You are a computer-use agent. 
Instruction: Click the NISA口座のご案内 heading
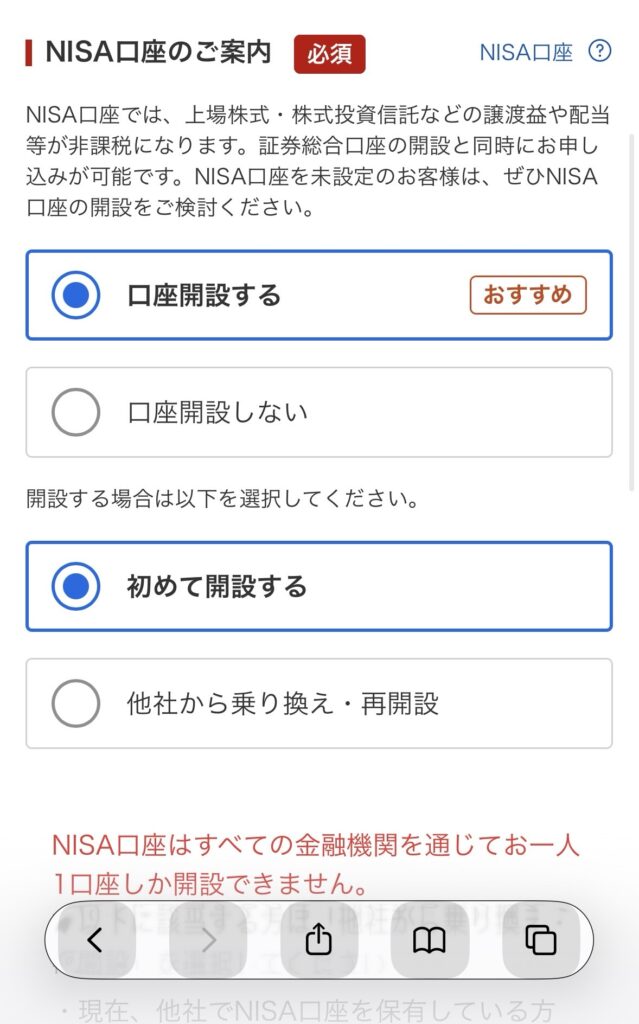click(158, 53)
